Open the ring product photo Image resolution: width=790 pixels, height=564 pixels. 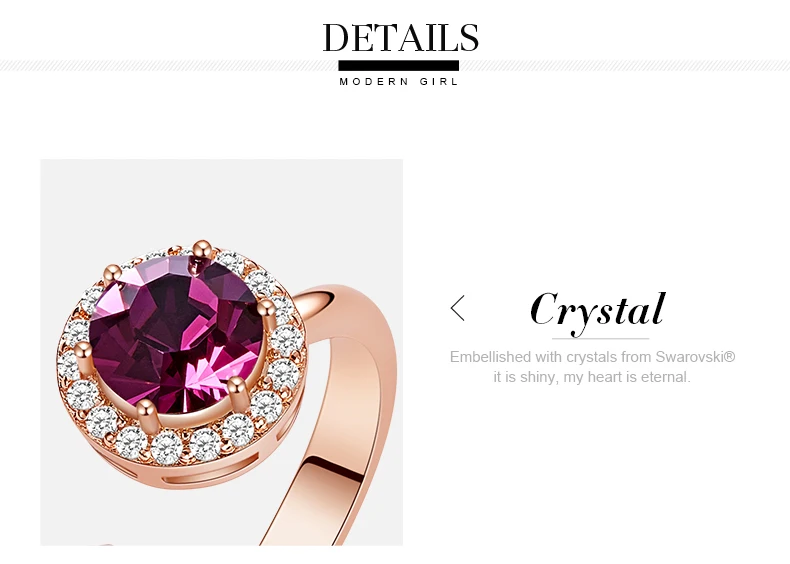[x=222, y=352]
